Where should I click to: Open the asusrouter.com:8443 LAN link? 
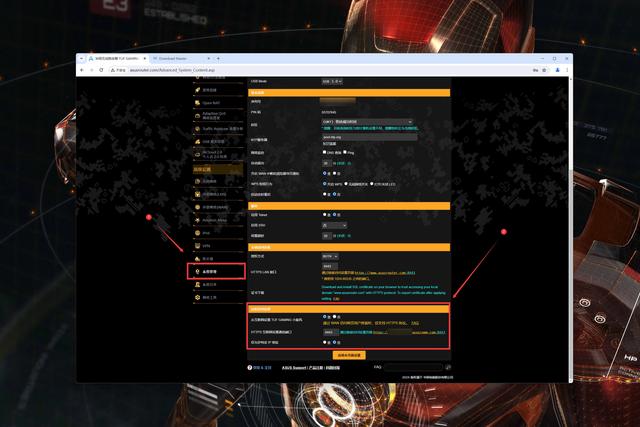[385, 273]
